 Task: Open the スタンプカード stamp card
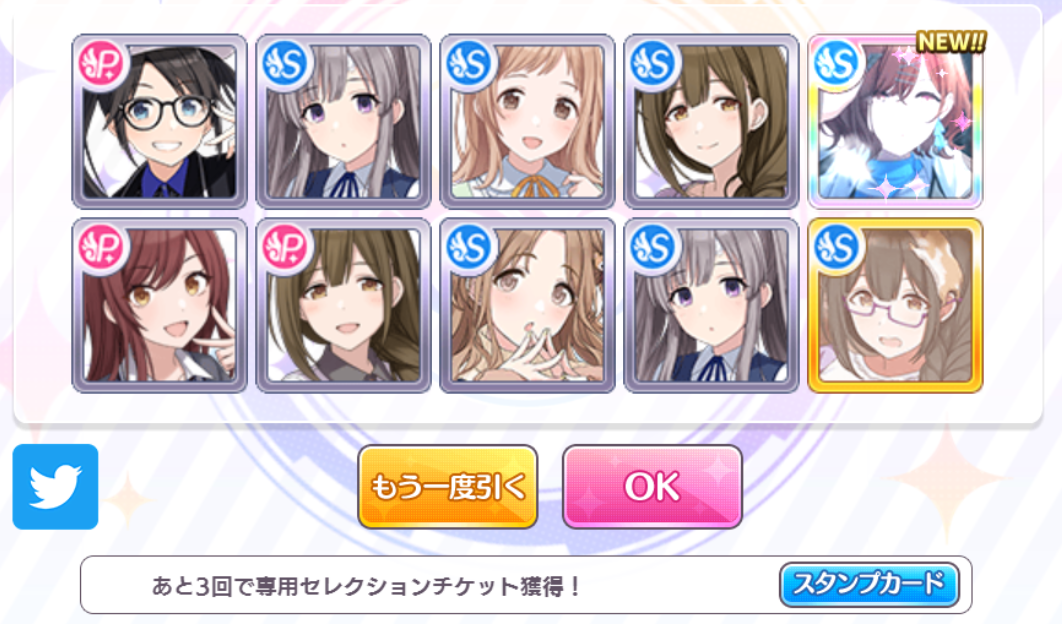(869, 583)
